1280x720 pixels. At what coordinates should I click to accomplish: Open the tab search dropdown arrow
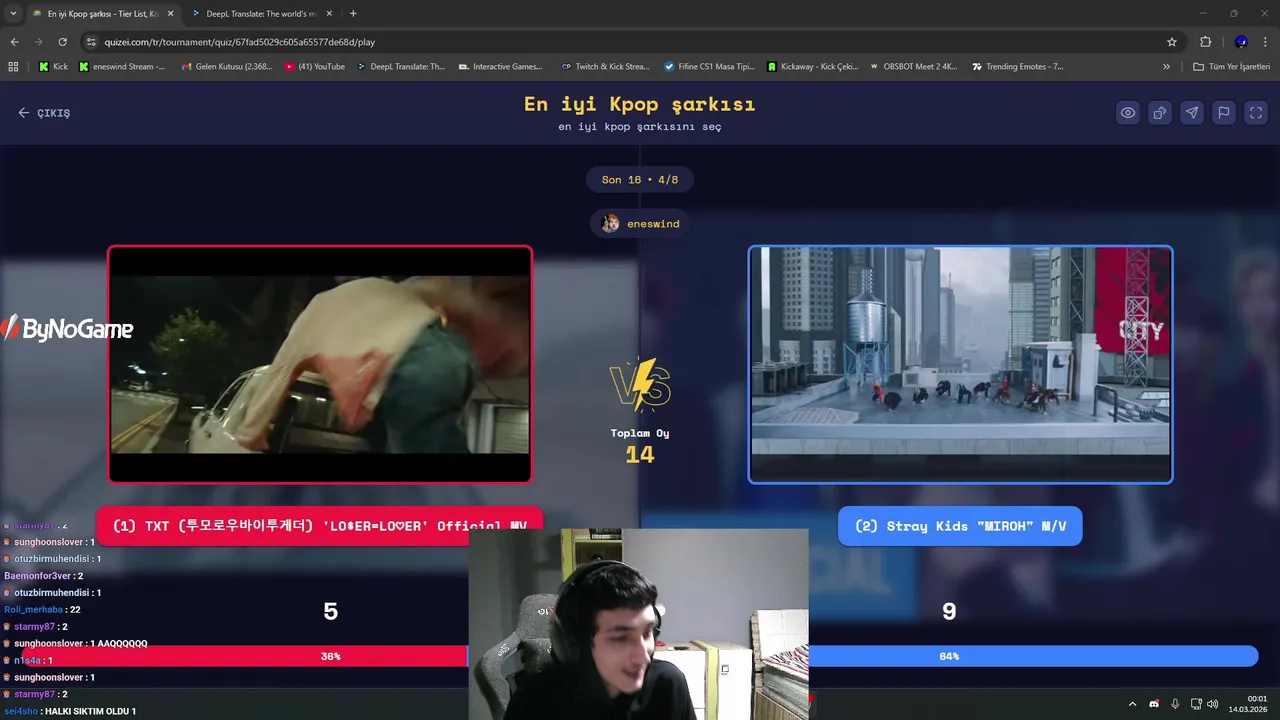click(13, 14)
